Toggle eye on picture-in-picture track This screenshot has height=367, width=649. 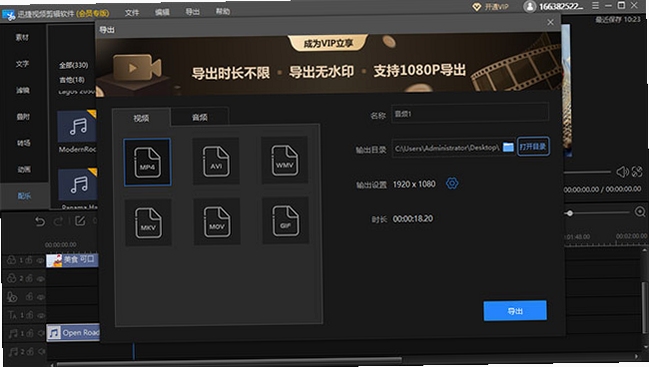[x=41, y=297]
